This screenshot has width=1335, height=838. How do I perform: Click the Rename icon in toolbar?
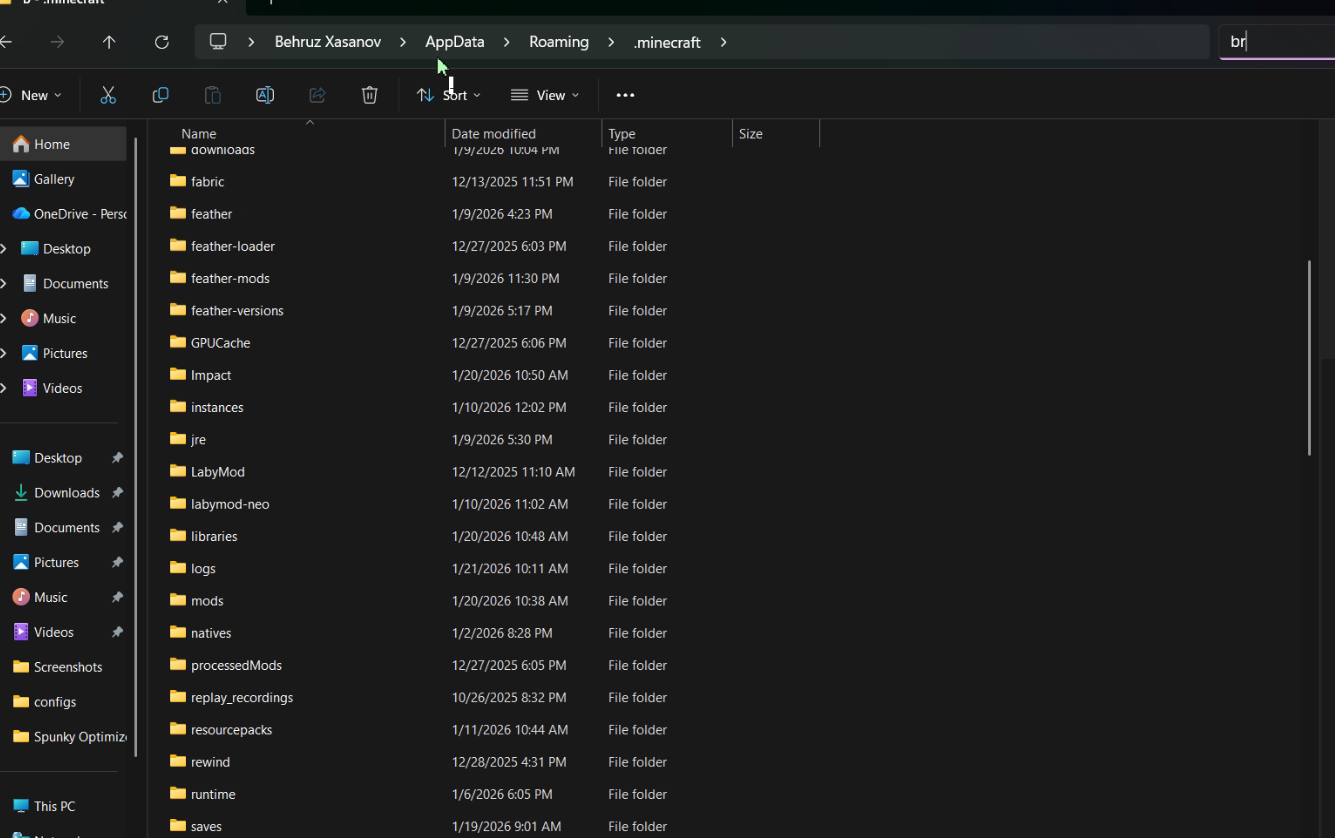click(265, 95)
